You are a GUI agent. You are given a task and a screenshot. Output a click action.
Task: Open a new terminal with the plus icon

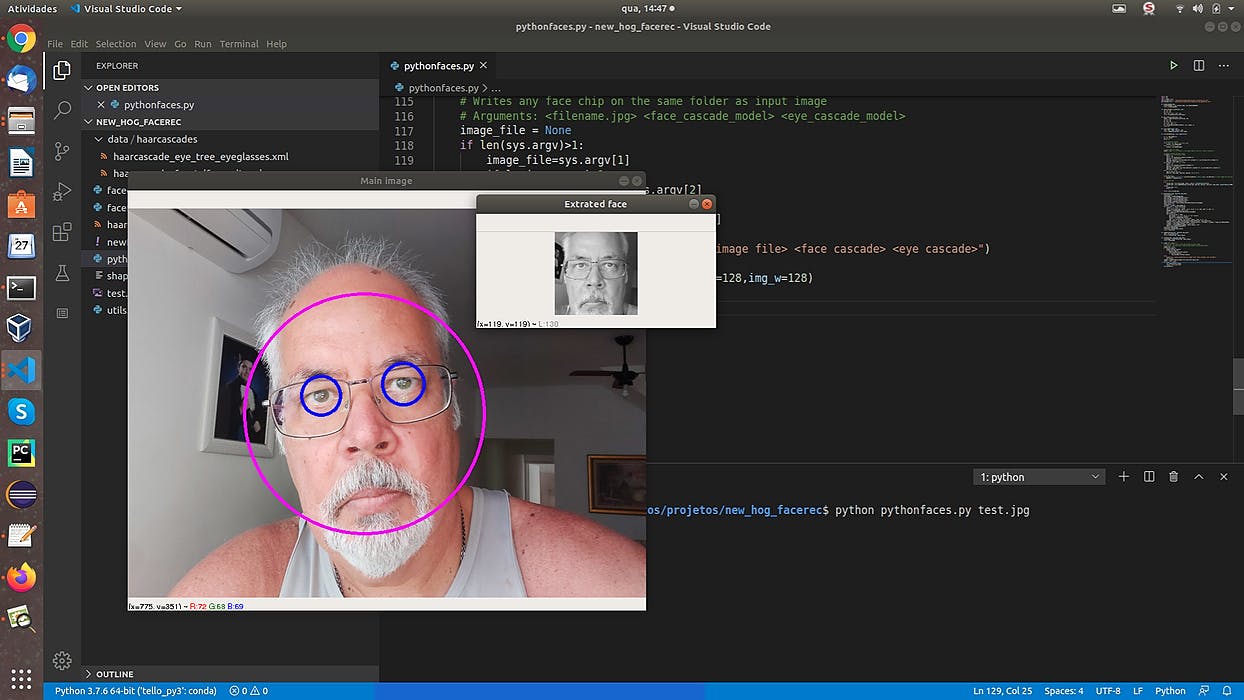1123,476
